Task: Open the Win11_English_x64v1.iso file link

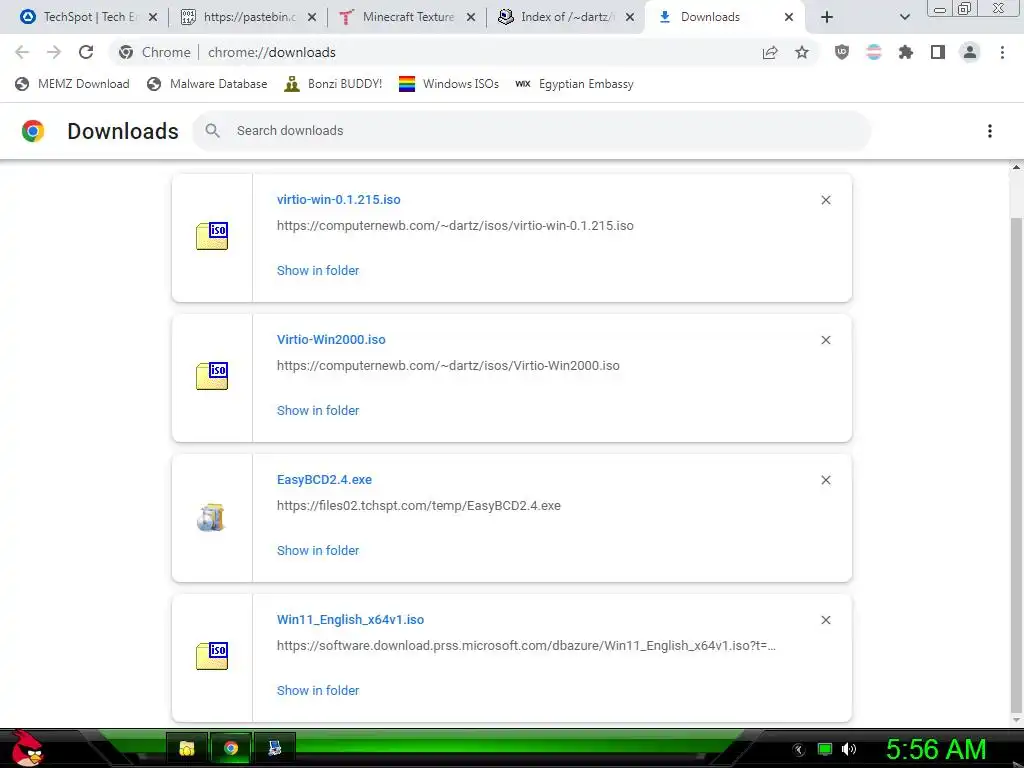Action: tap(351, 619)
